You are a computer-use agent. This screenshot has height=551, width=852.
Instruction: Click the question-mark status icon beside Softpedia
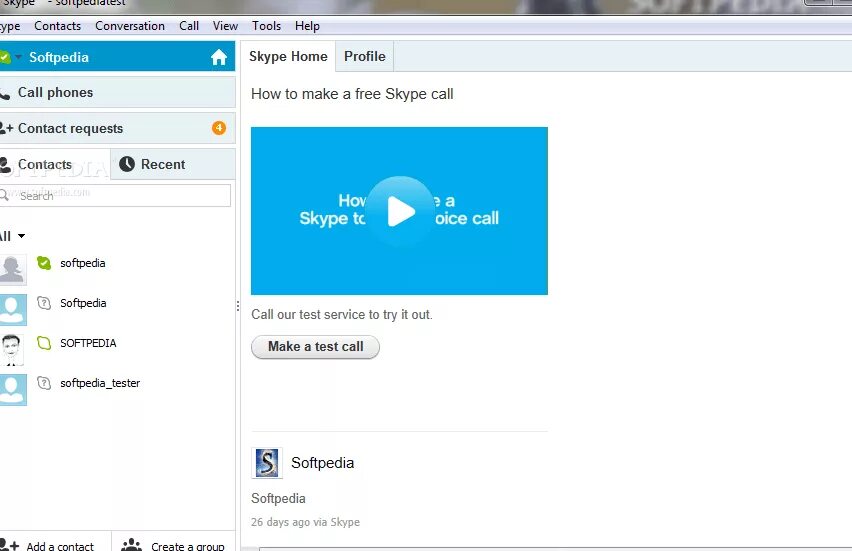point(44,303)
